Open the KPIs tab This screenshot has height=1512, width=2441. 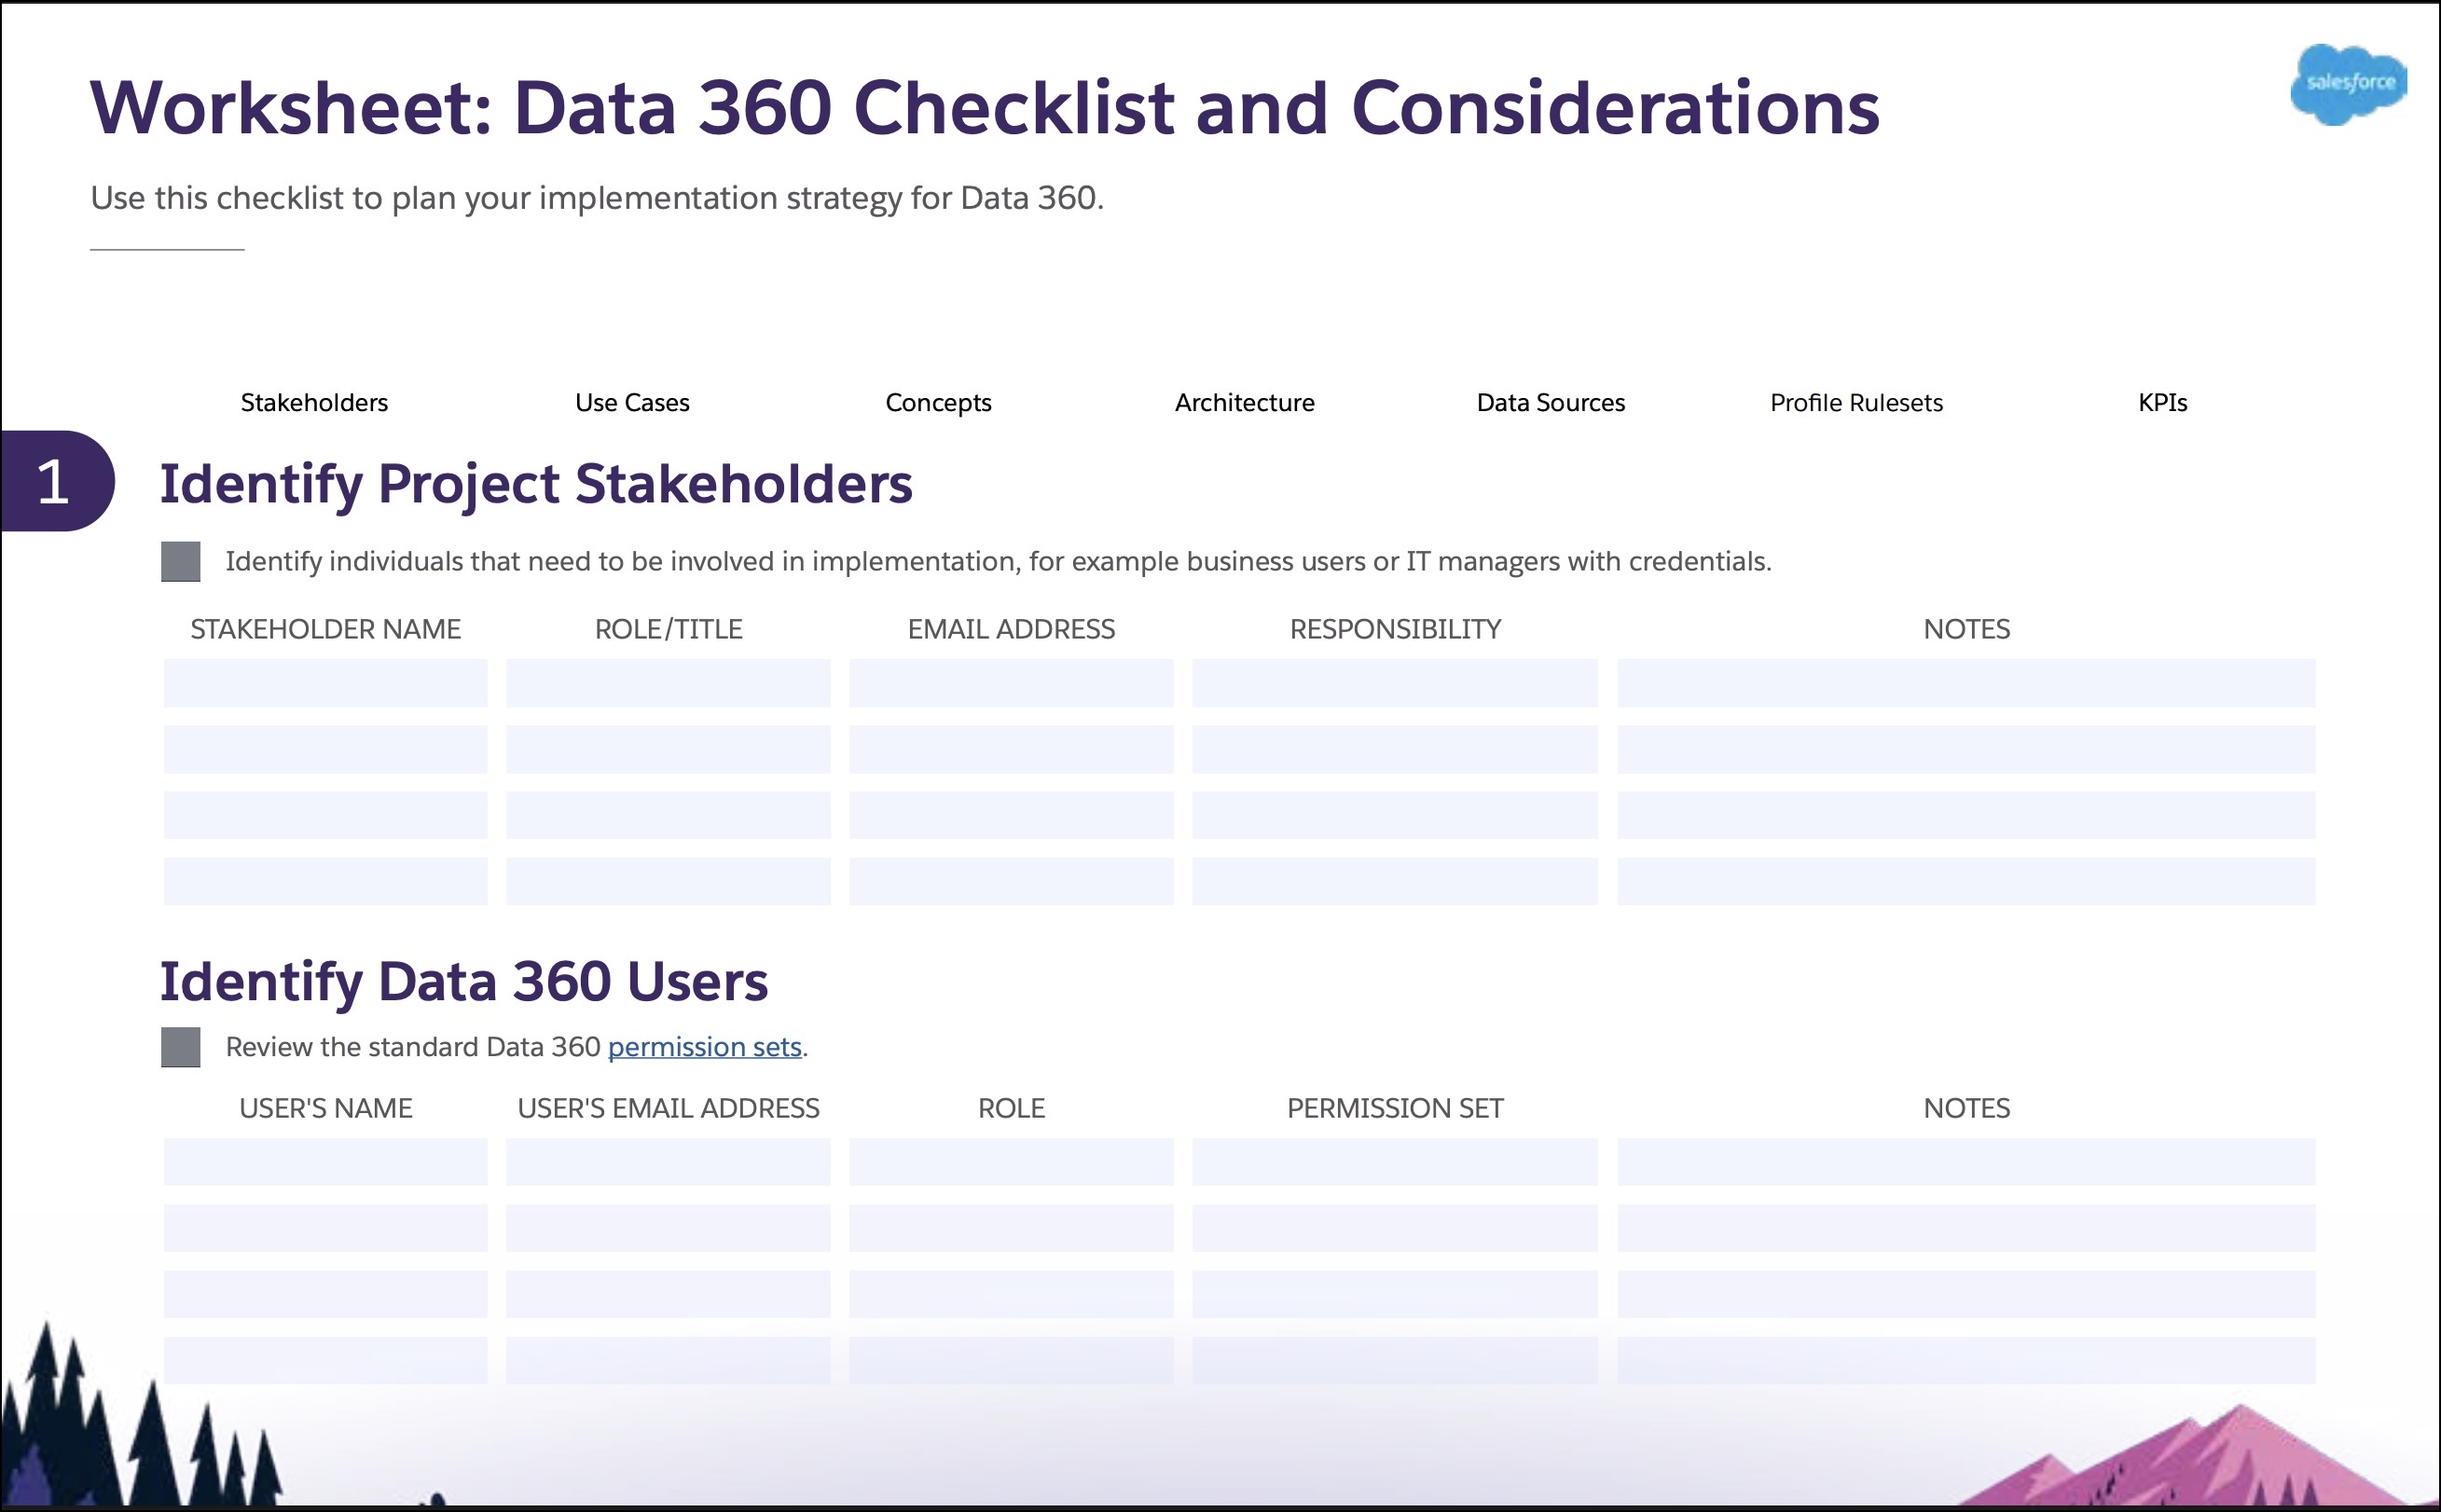click(x=2162, y=403)
